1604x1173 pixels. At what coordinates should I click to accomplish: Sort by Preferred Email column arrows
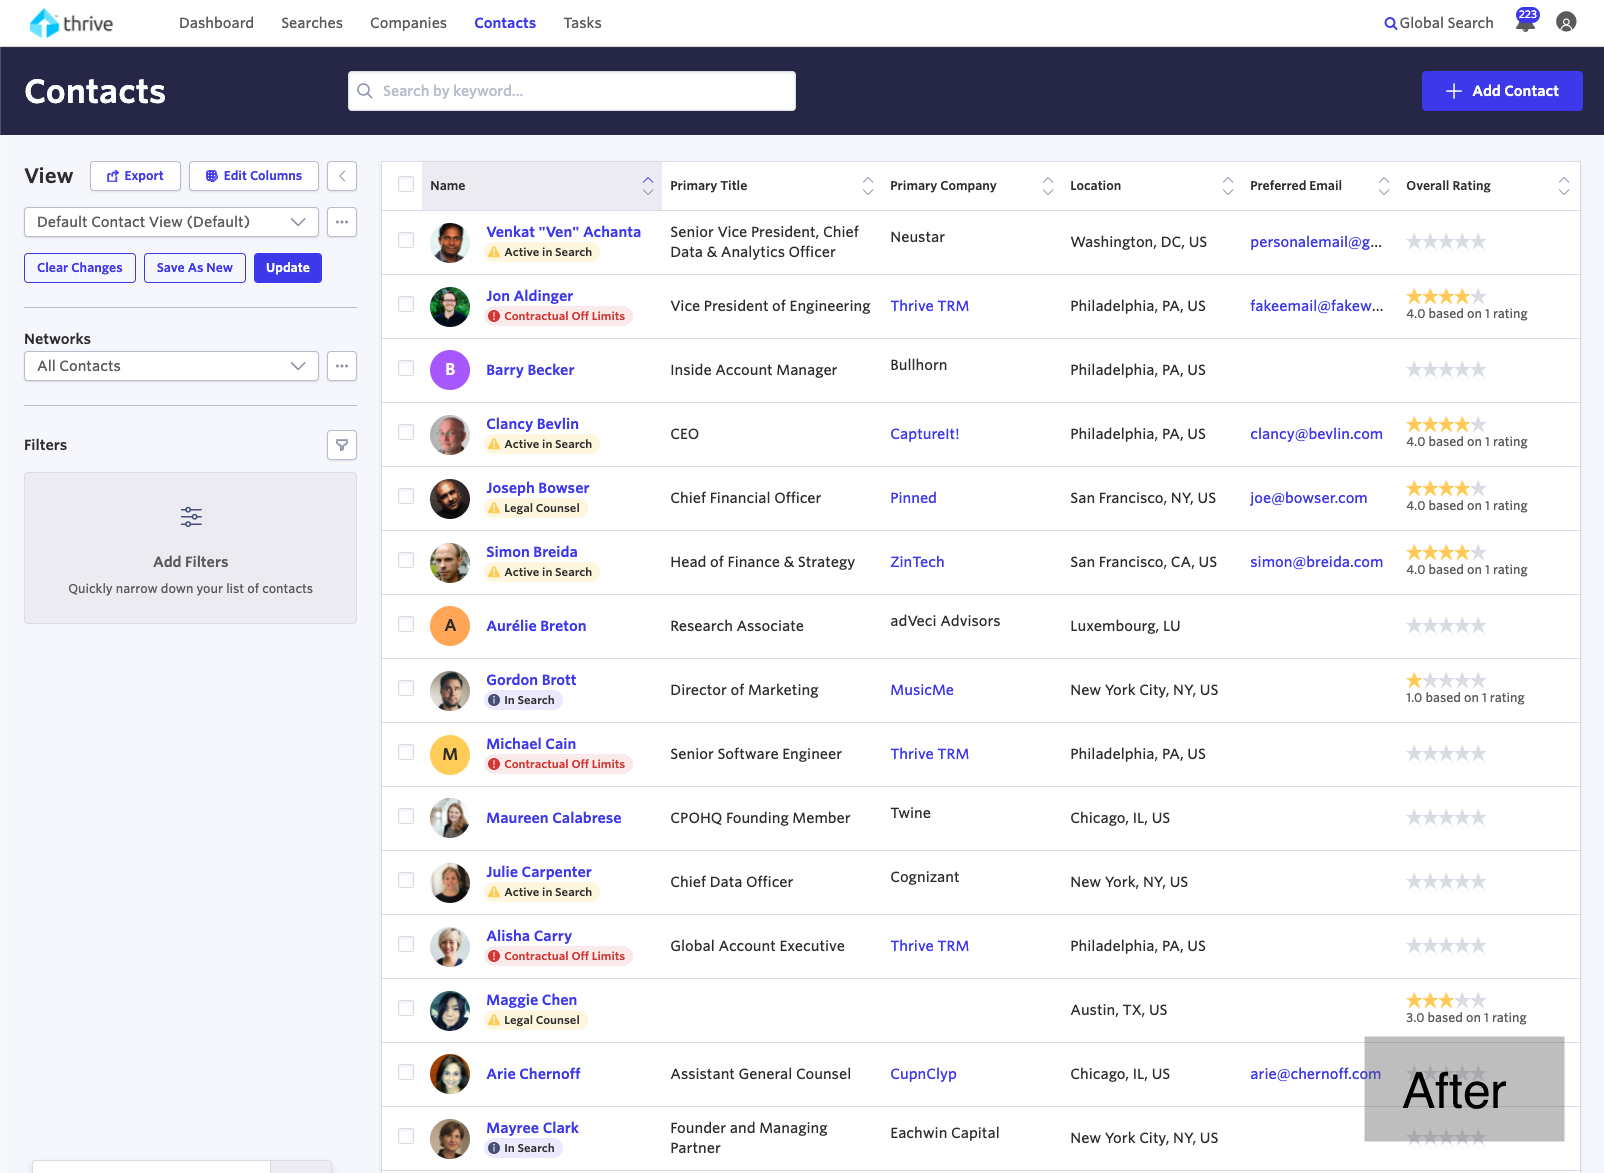click(x=1384, y=186)
